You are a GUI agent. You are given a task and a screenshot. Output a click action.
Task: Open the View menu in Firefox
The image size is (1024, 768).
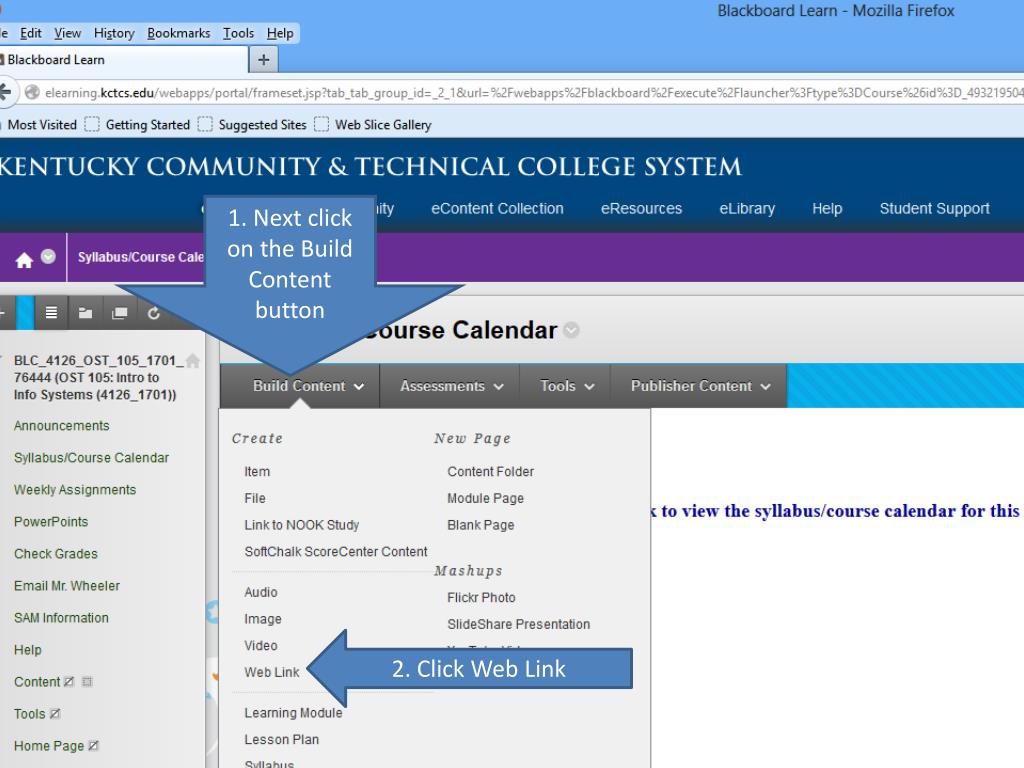(x=68, y=33)
